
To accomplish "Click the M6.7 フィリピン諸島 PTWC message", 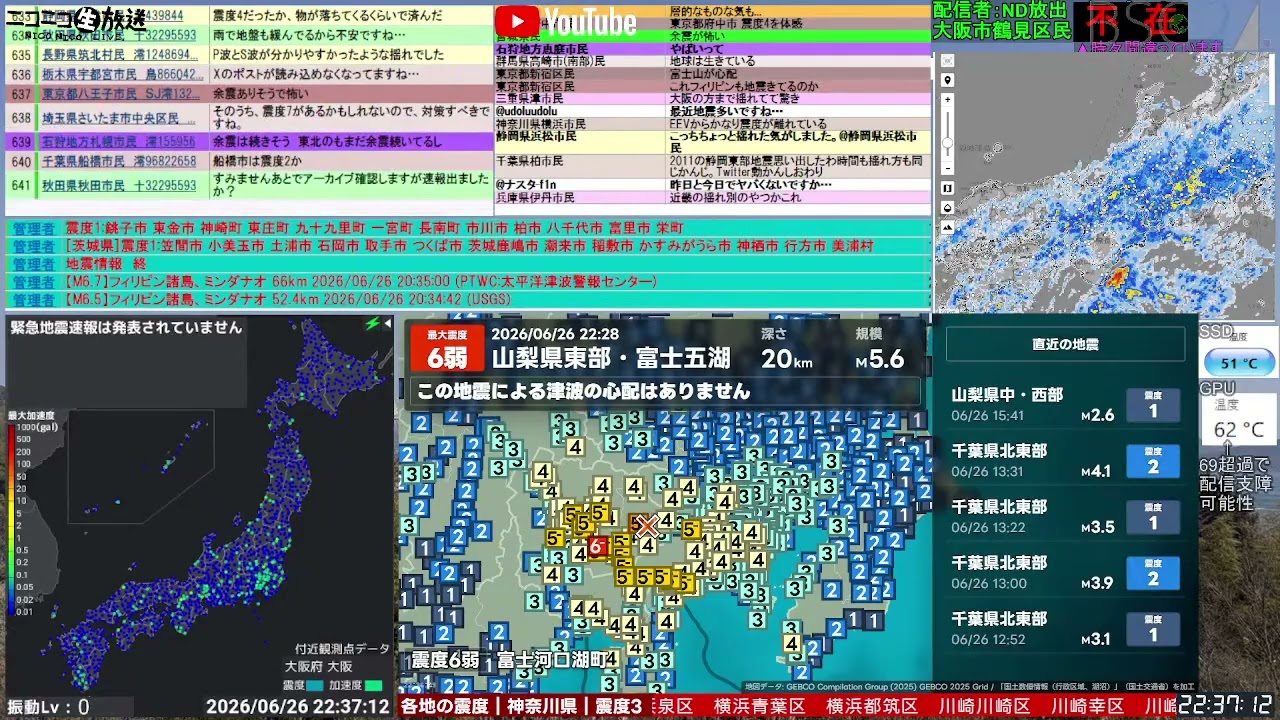I will (361, 282).
